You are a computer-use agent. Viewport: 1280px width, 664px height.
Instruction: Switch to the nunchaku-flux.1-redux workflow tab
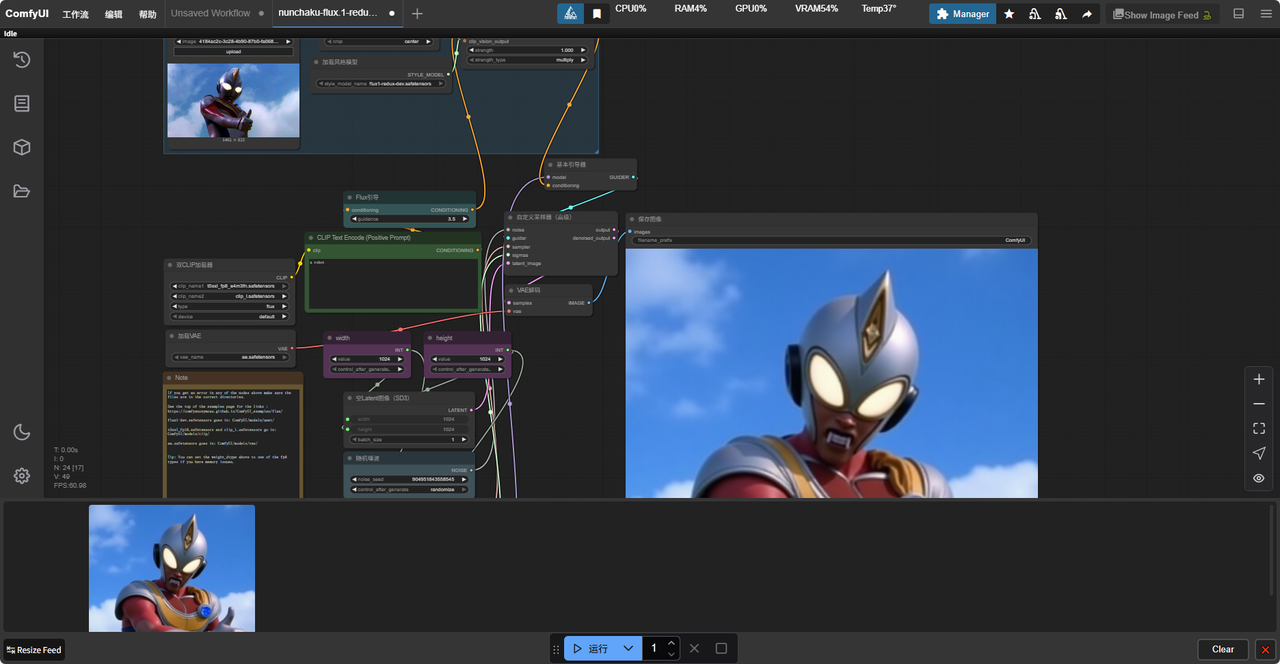[x=328, y=14]
